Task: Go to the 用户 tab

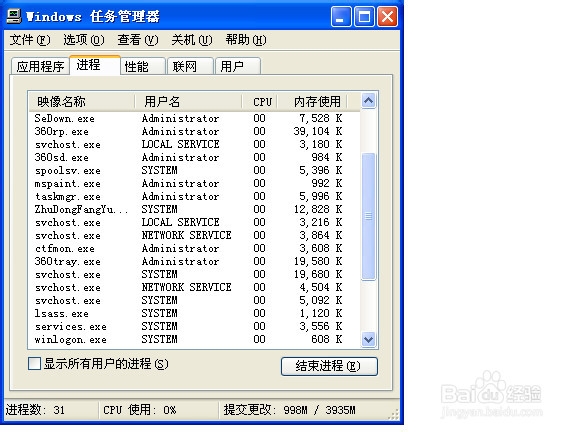Action: click(238, 66)
